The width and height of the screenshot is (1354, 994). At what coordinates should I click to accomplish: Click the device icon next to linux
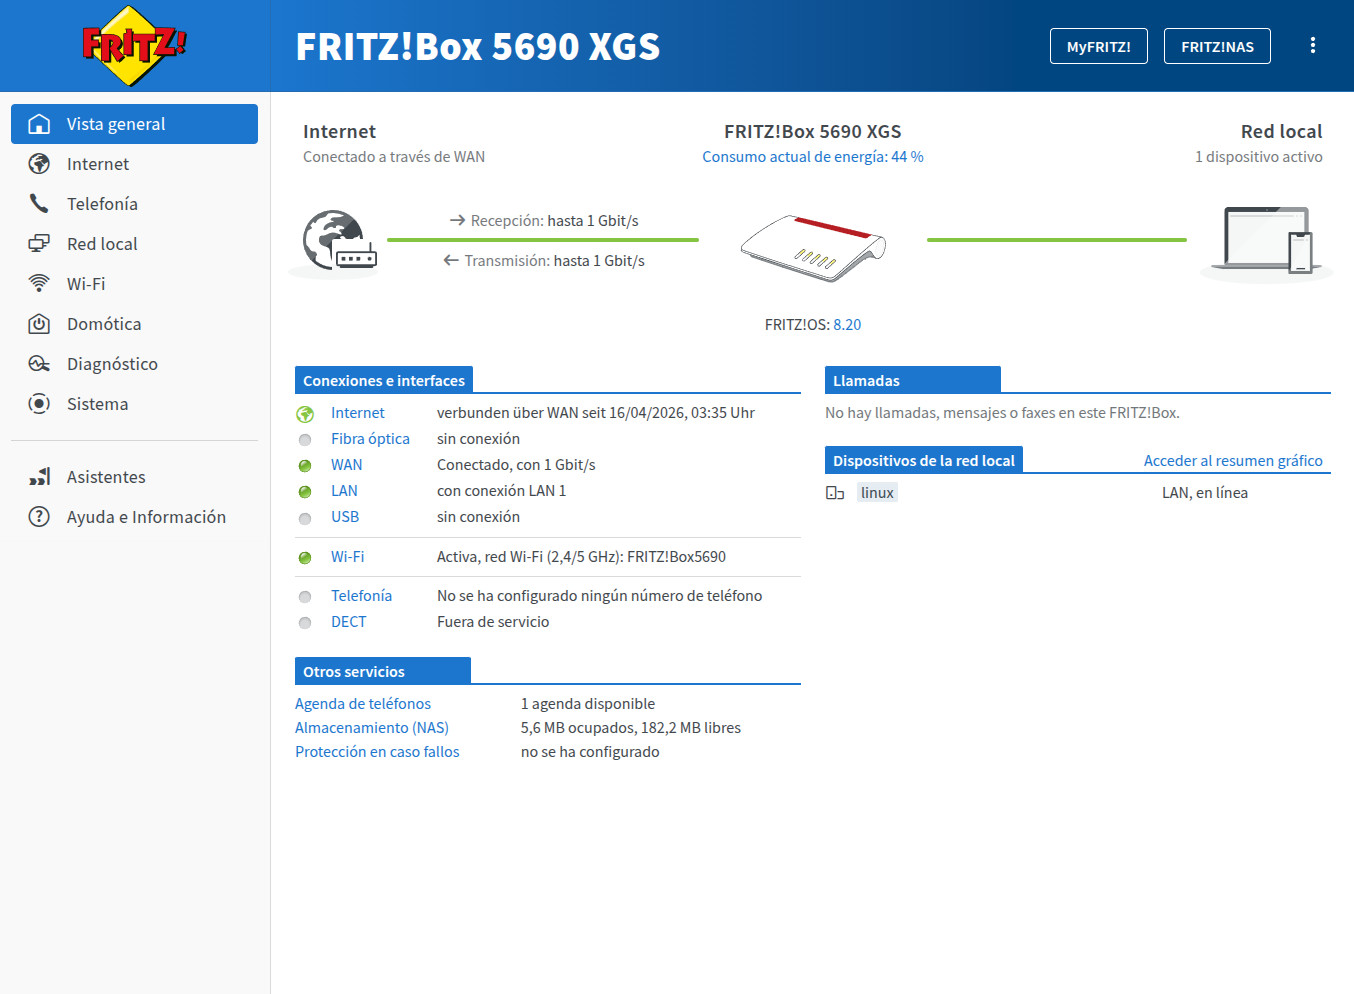tap(835, 493)
